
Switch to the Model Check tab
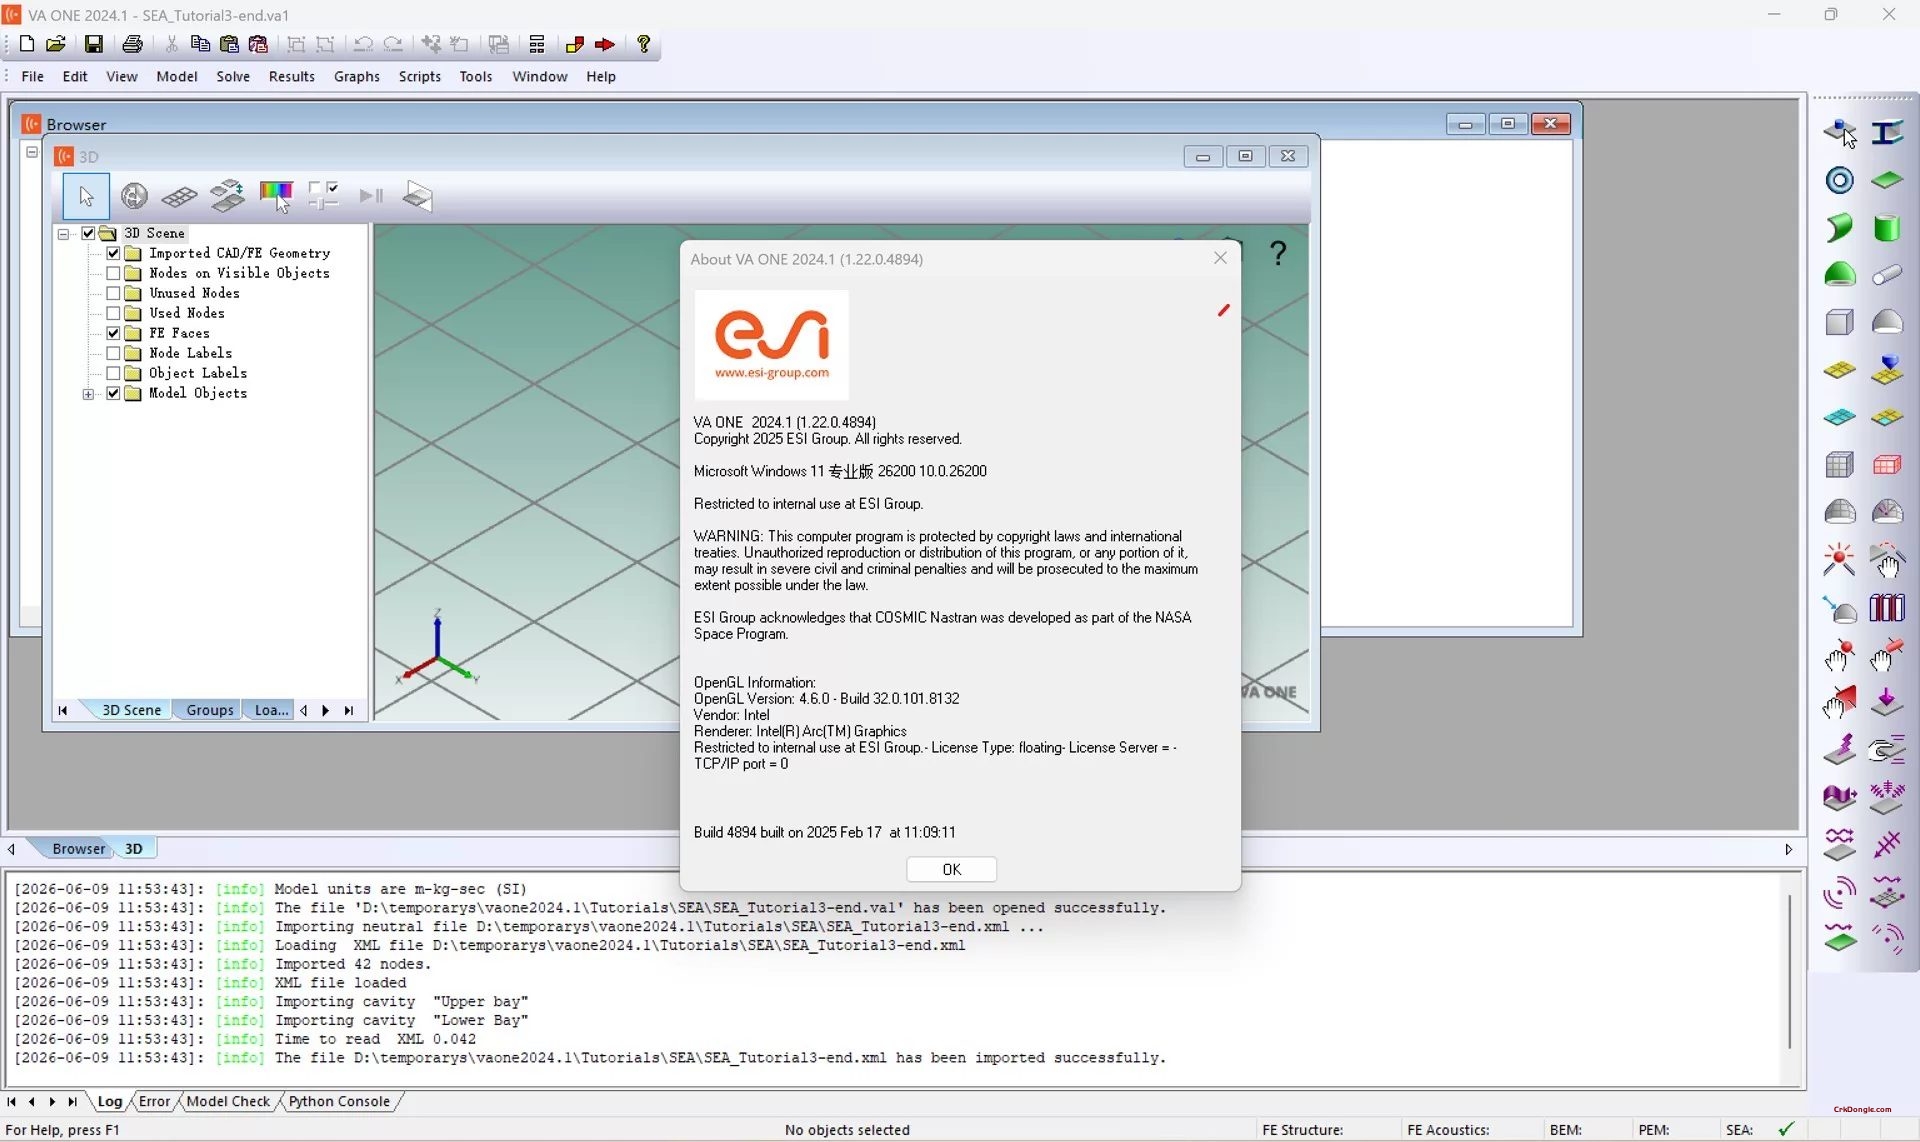pyautogui.click(x=228, y=1101)
